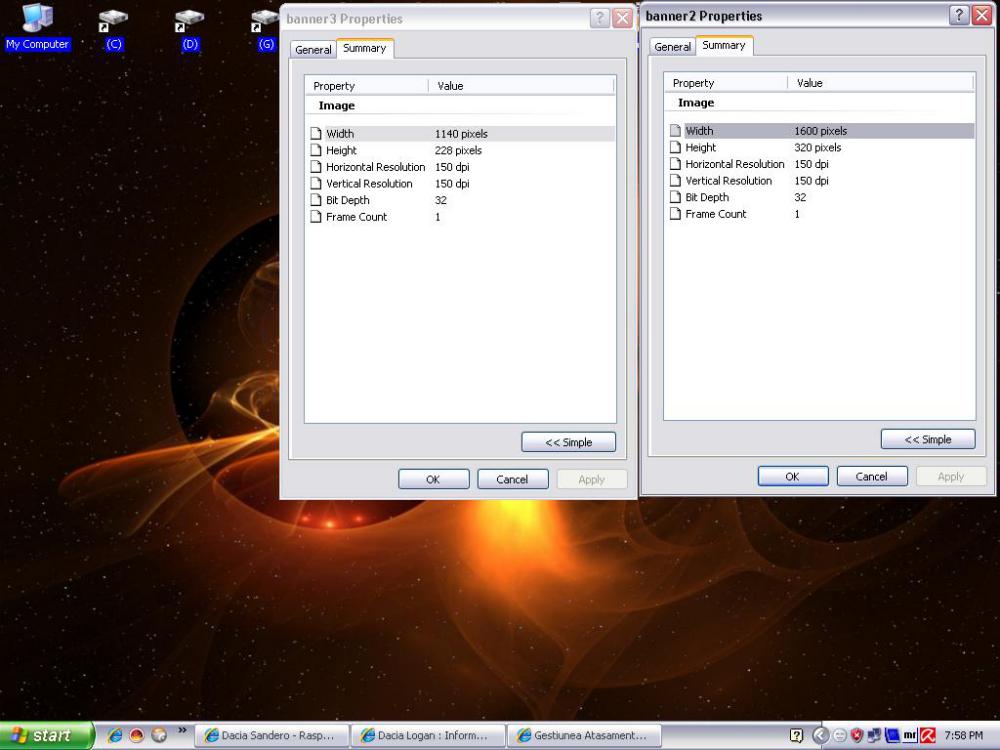Switch to General tab in banner2 Properties
This screenshot has width=1000, height=750.
pyautogui.click(x=672, y=47)
